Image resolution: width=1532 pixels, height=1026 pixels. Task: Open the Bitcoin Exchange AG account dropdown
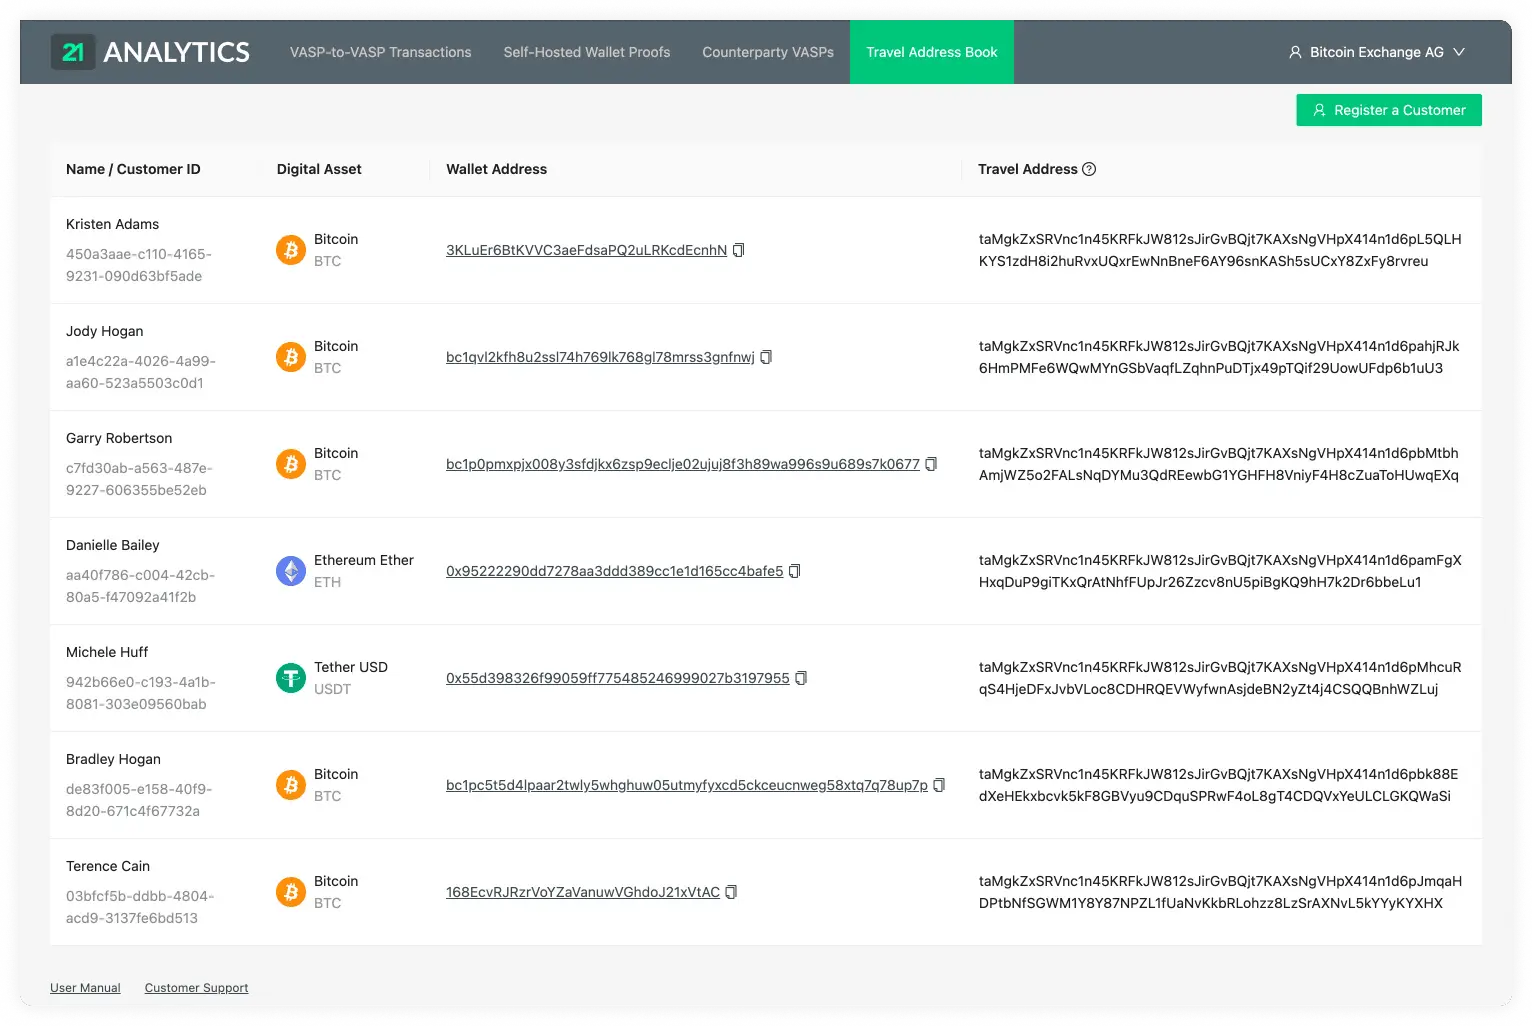1376,51
